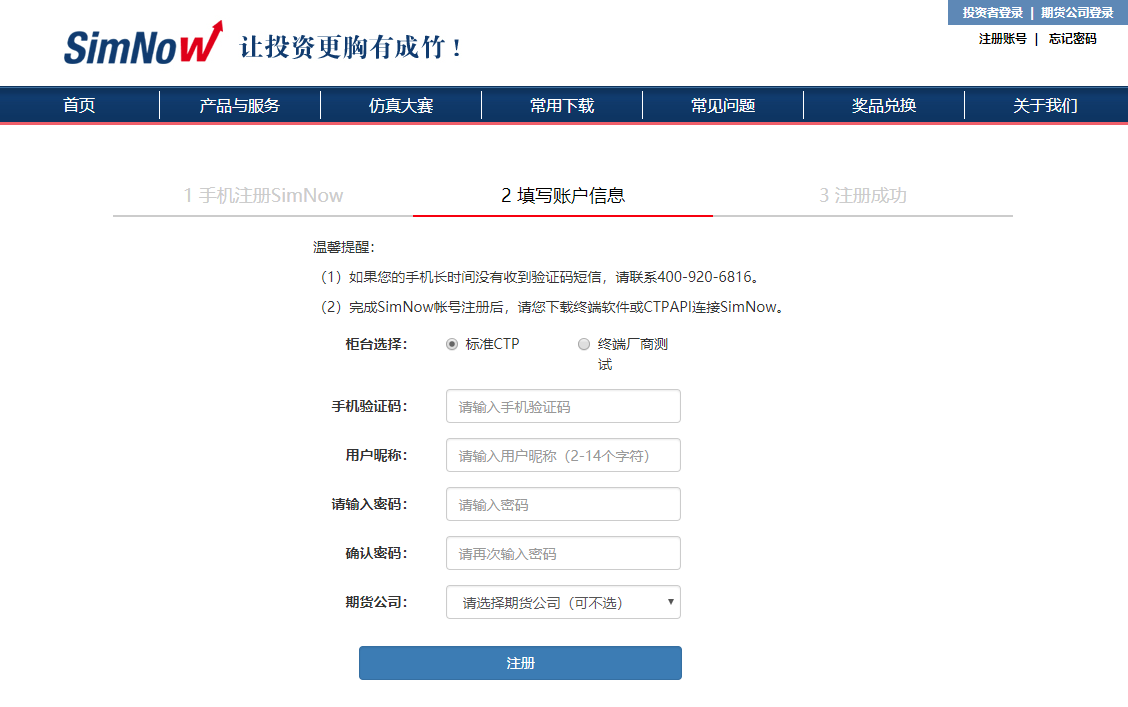Click the 用户昵称 text box

(x=563, y=455)
